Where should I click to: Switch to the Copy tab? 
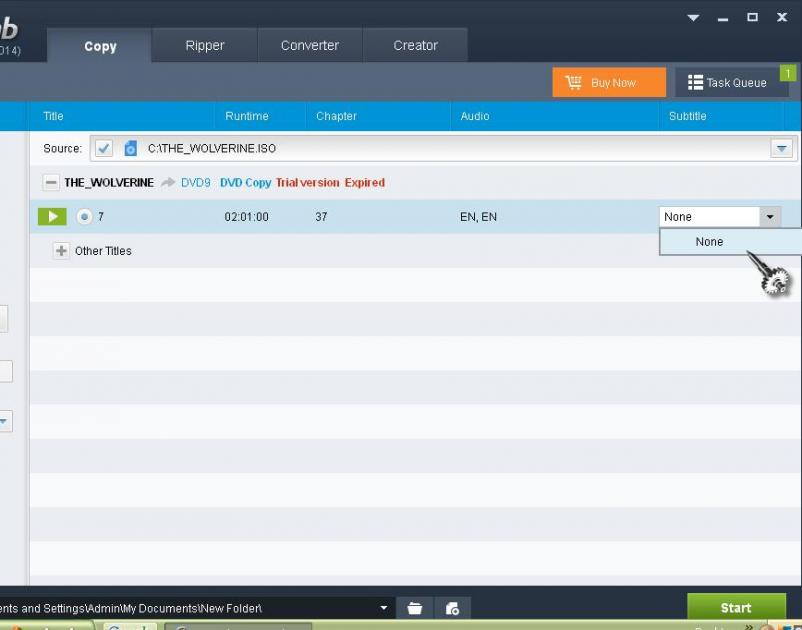100,46
